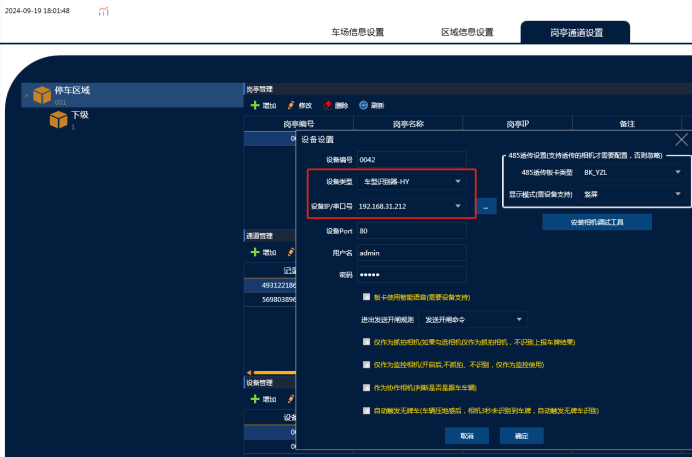Click the 修改 pencil icon in 岗亭管理

point(291,105)
